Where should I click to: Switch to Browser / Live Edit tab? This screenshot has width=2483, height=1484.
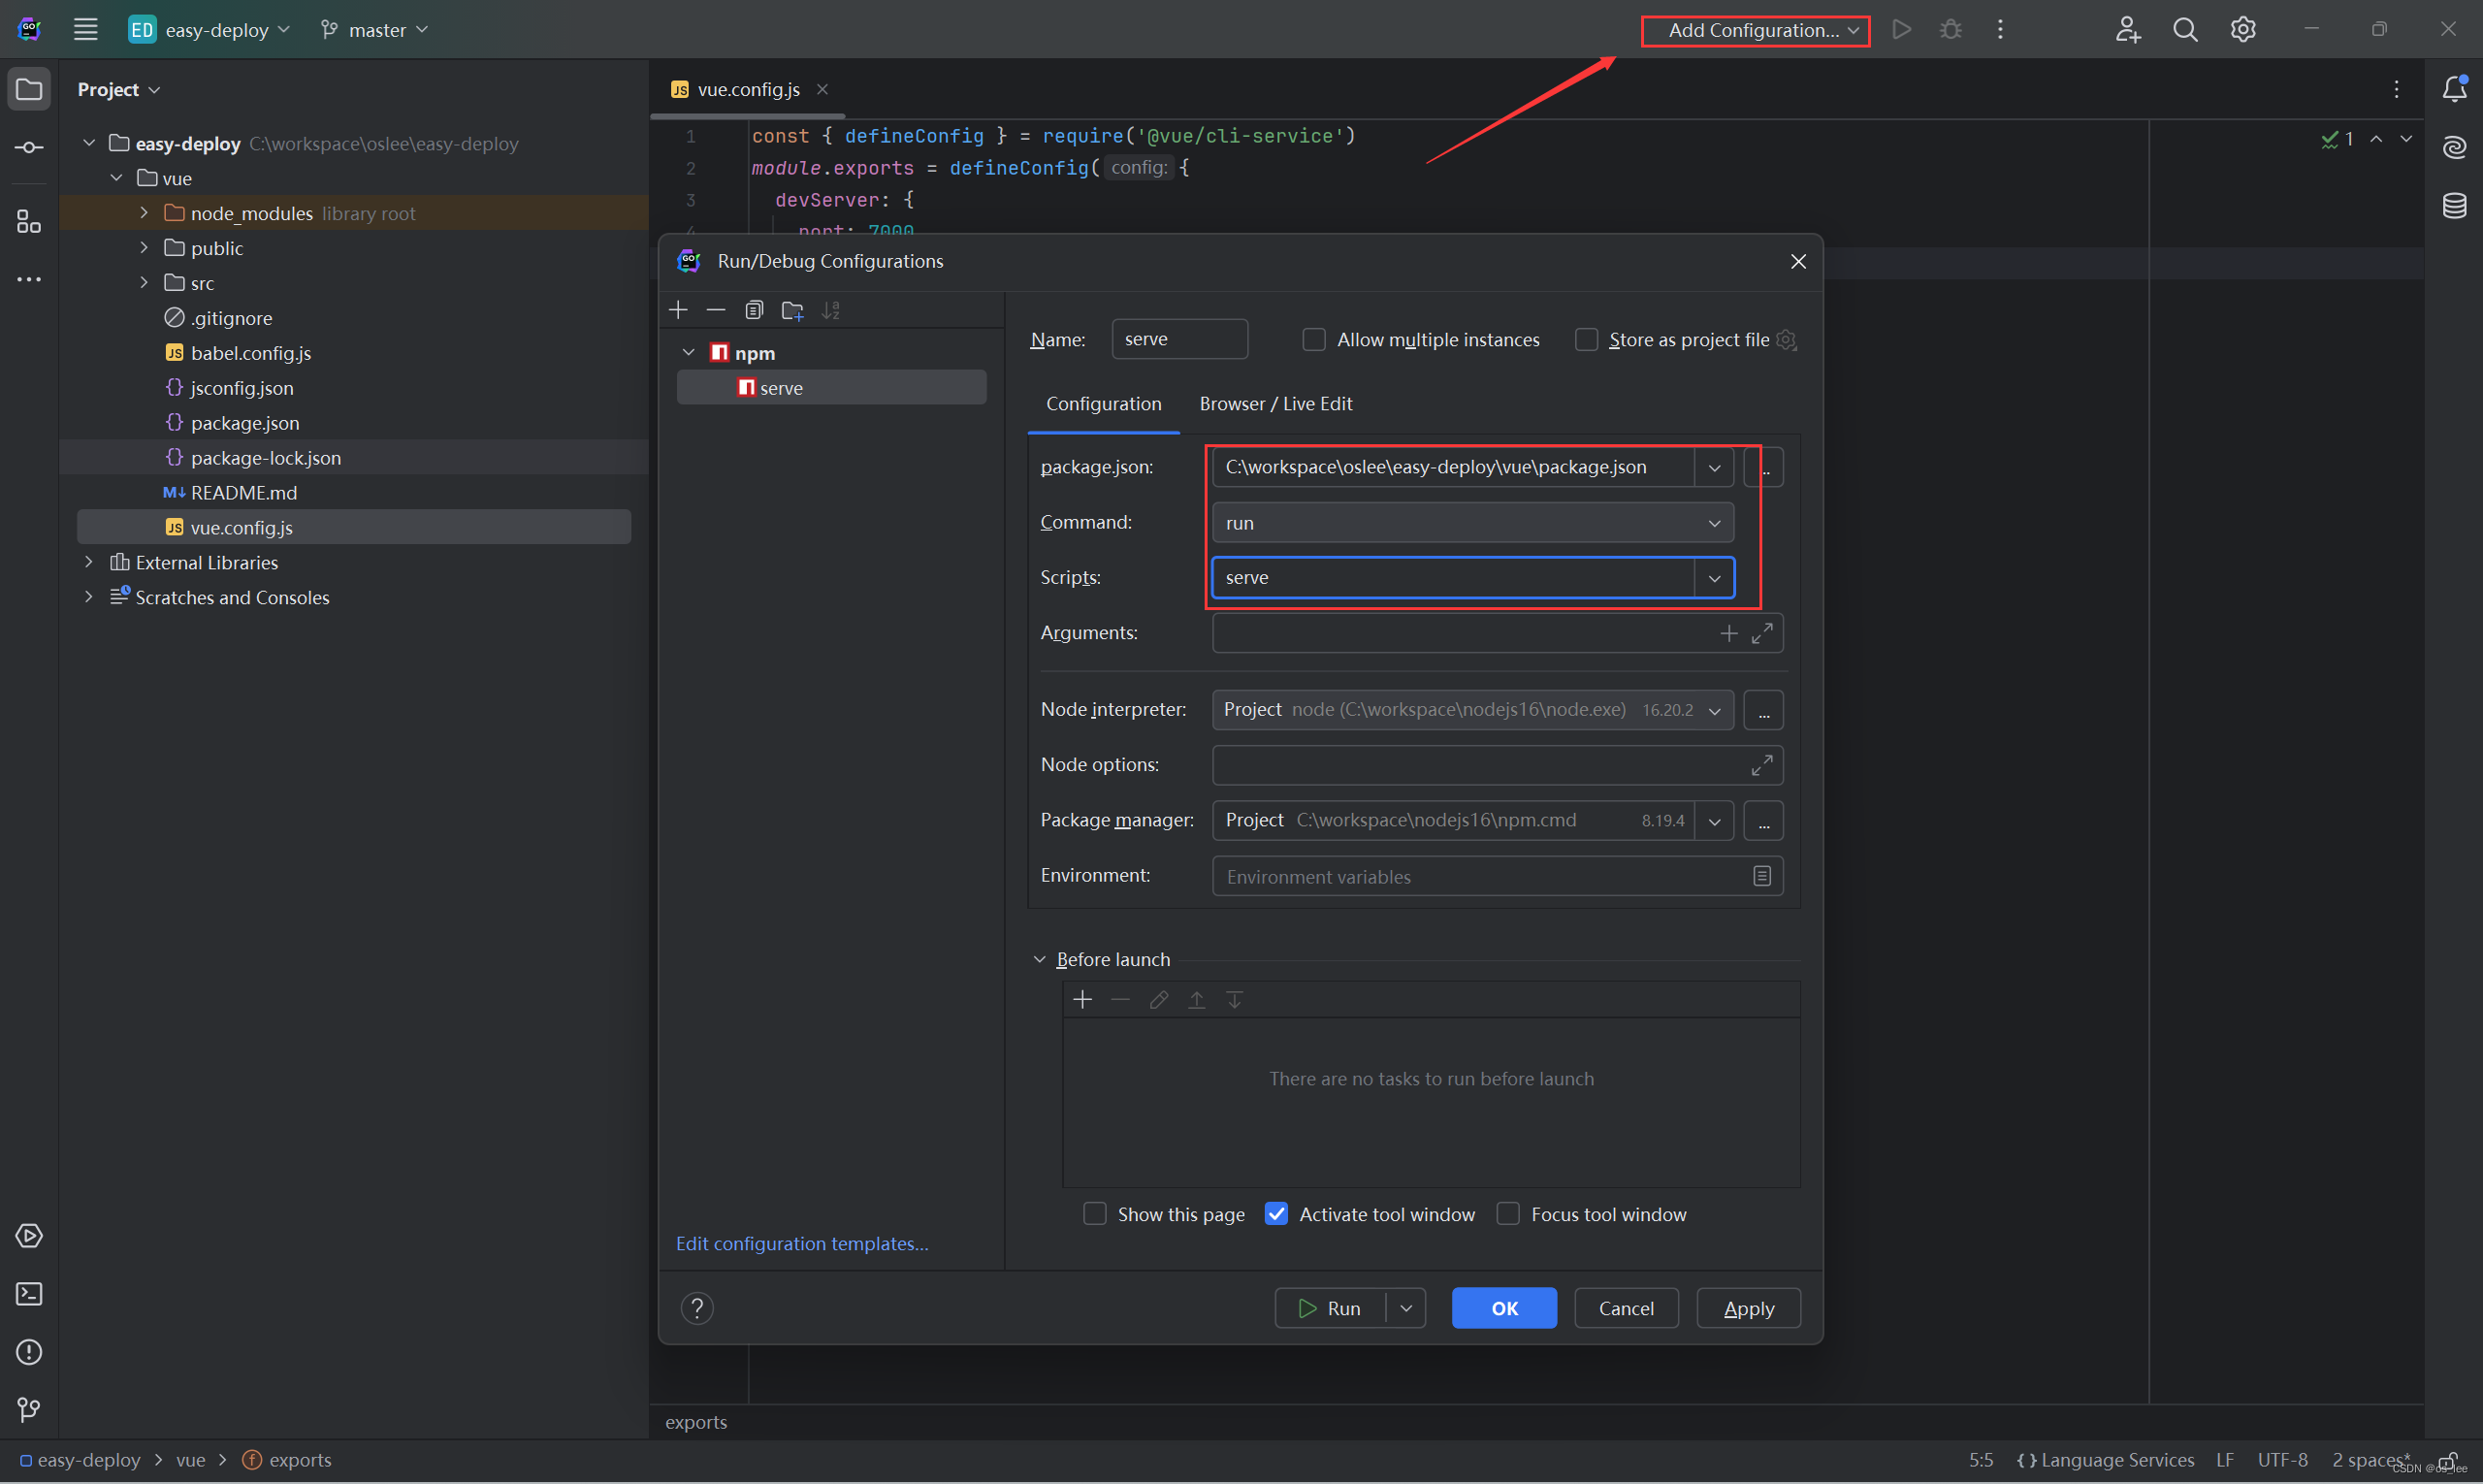point(1275,403)
